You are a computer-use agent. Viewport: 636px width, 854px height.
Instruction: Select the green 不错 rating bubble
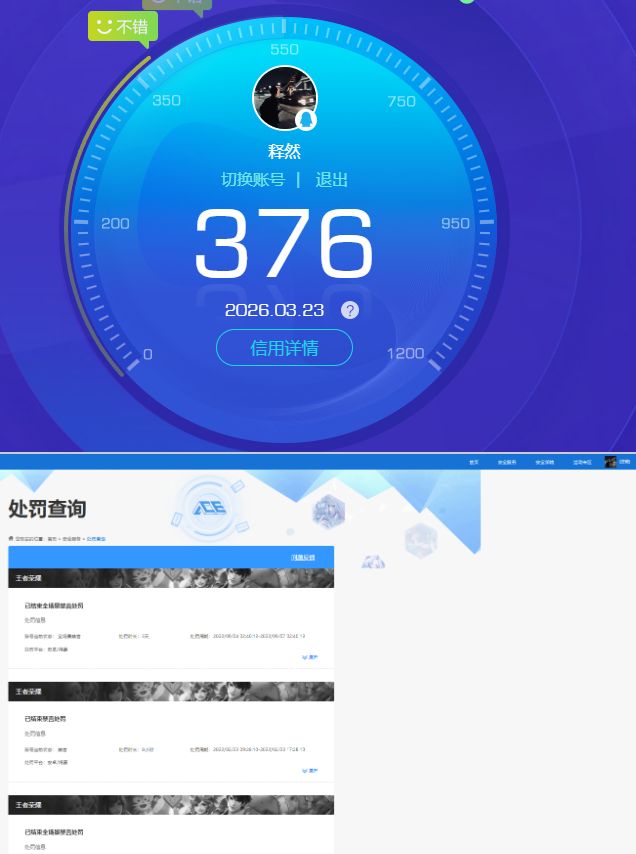pyautogui.click(x=123, y=27)
